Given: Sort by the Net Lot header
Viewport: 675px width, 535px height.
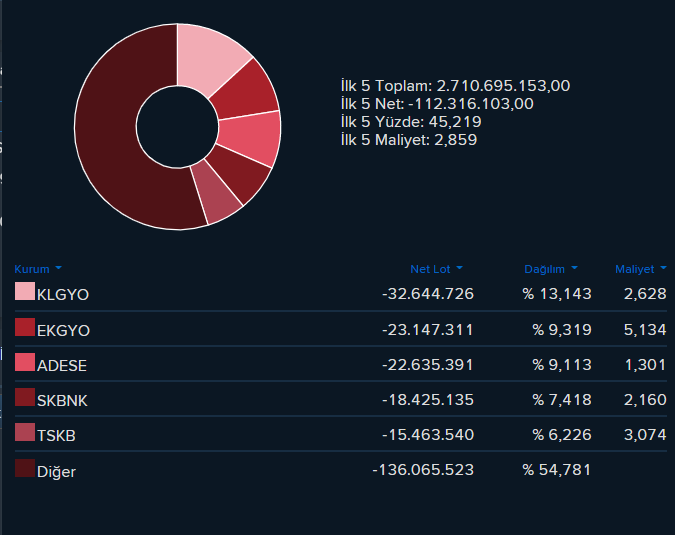Looking at the screenshot, I should 430,269.
